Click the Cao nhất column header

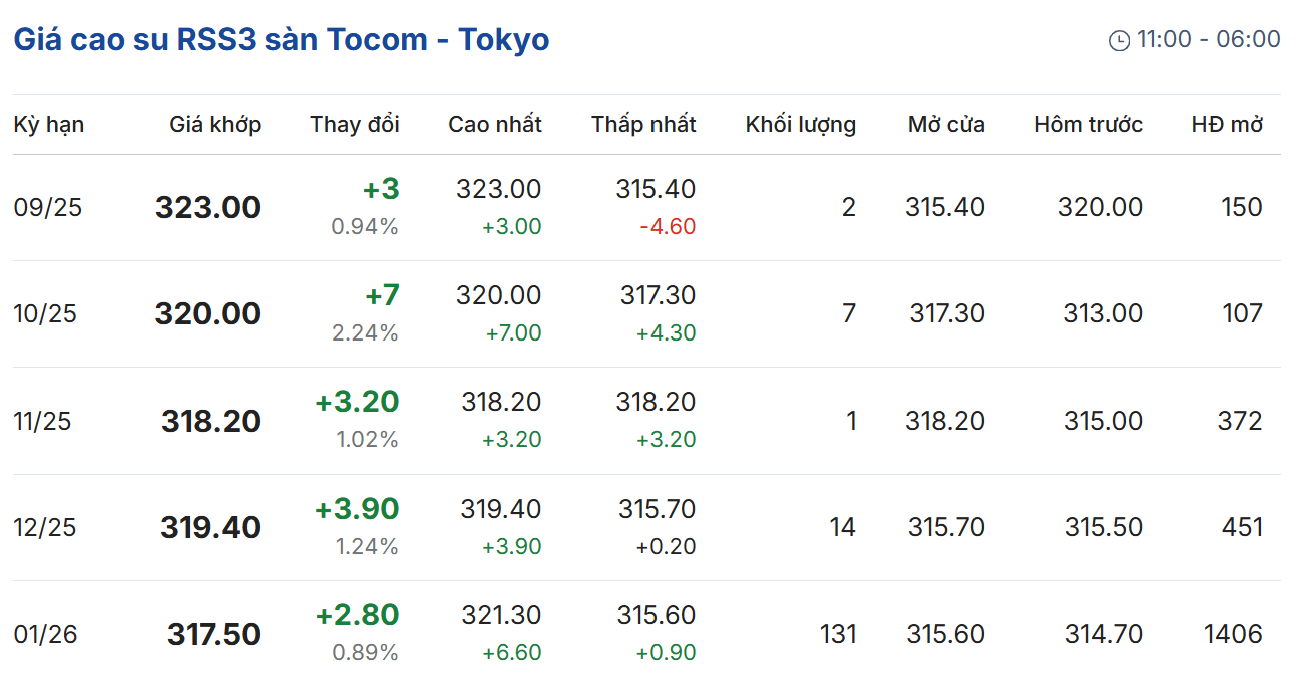[495, 125]
